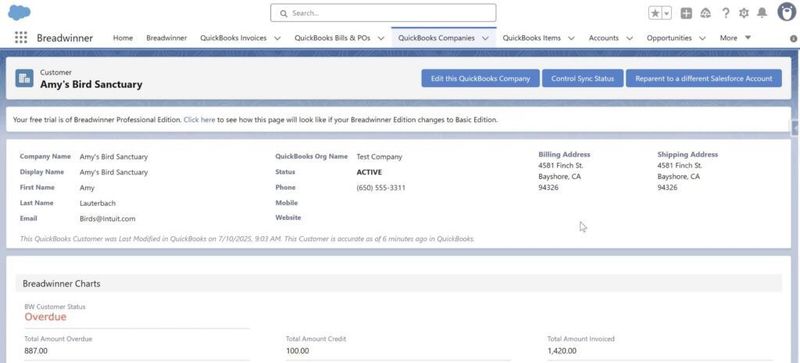Open the Accounts tab
This screenshot has height=363, width=800.
tap(604, 38)
